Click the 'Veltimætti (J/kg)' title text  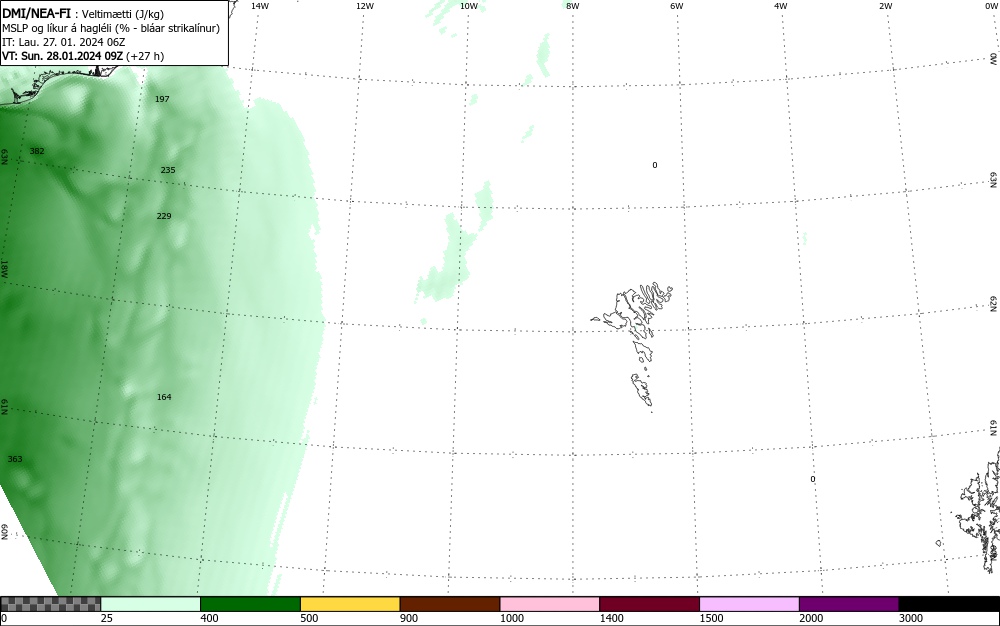pos(122,14)
